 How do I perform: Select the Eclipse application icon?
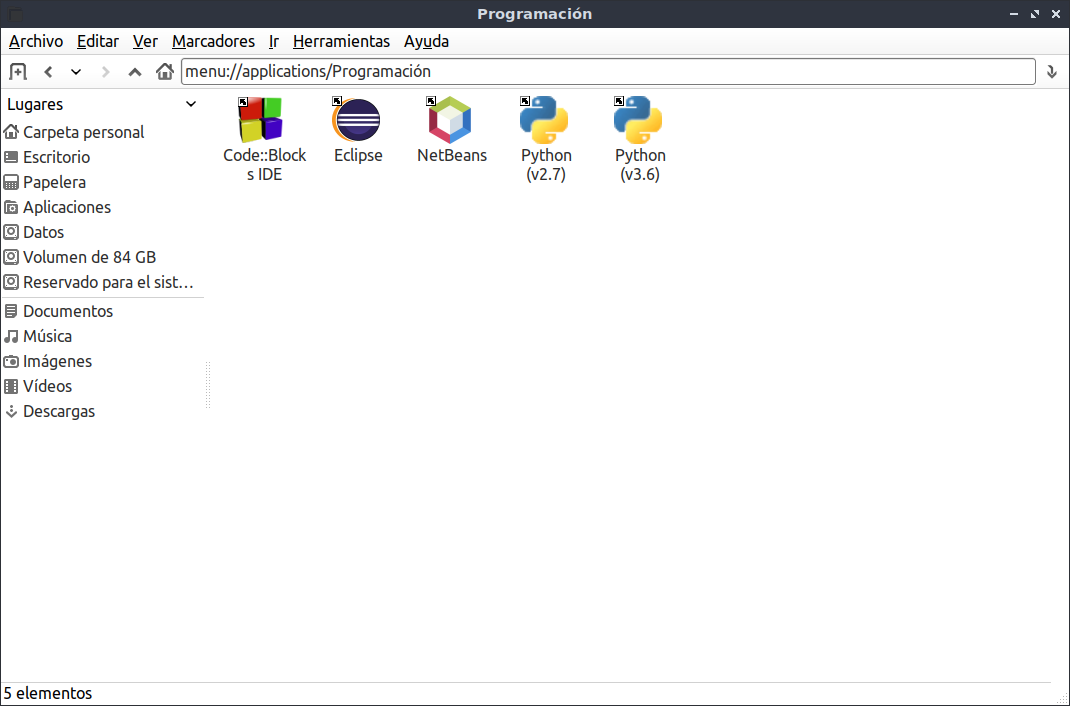point(358,130)
